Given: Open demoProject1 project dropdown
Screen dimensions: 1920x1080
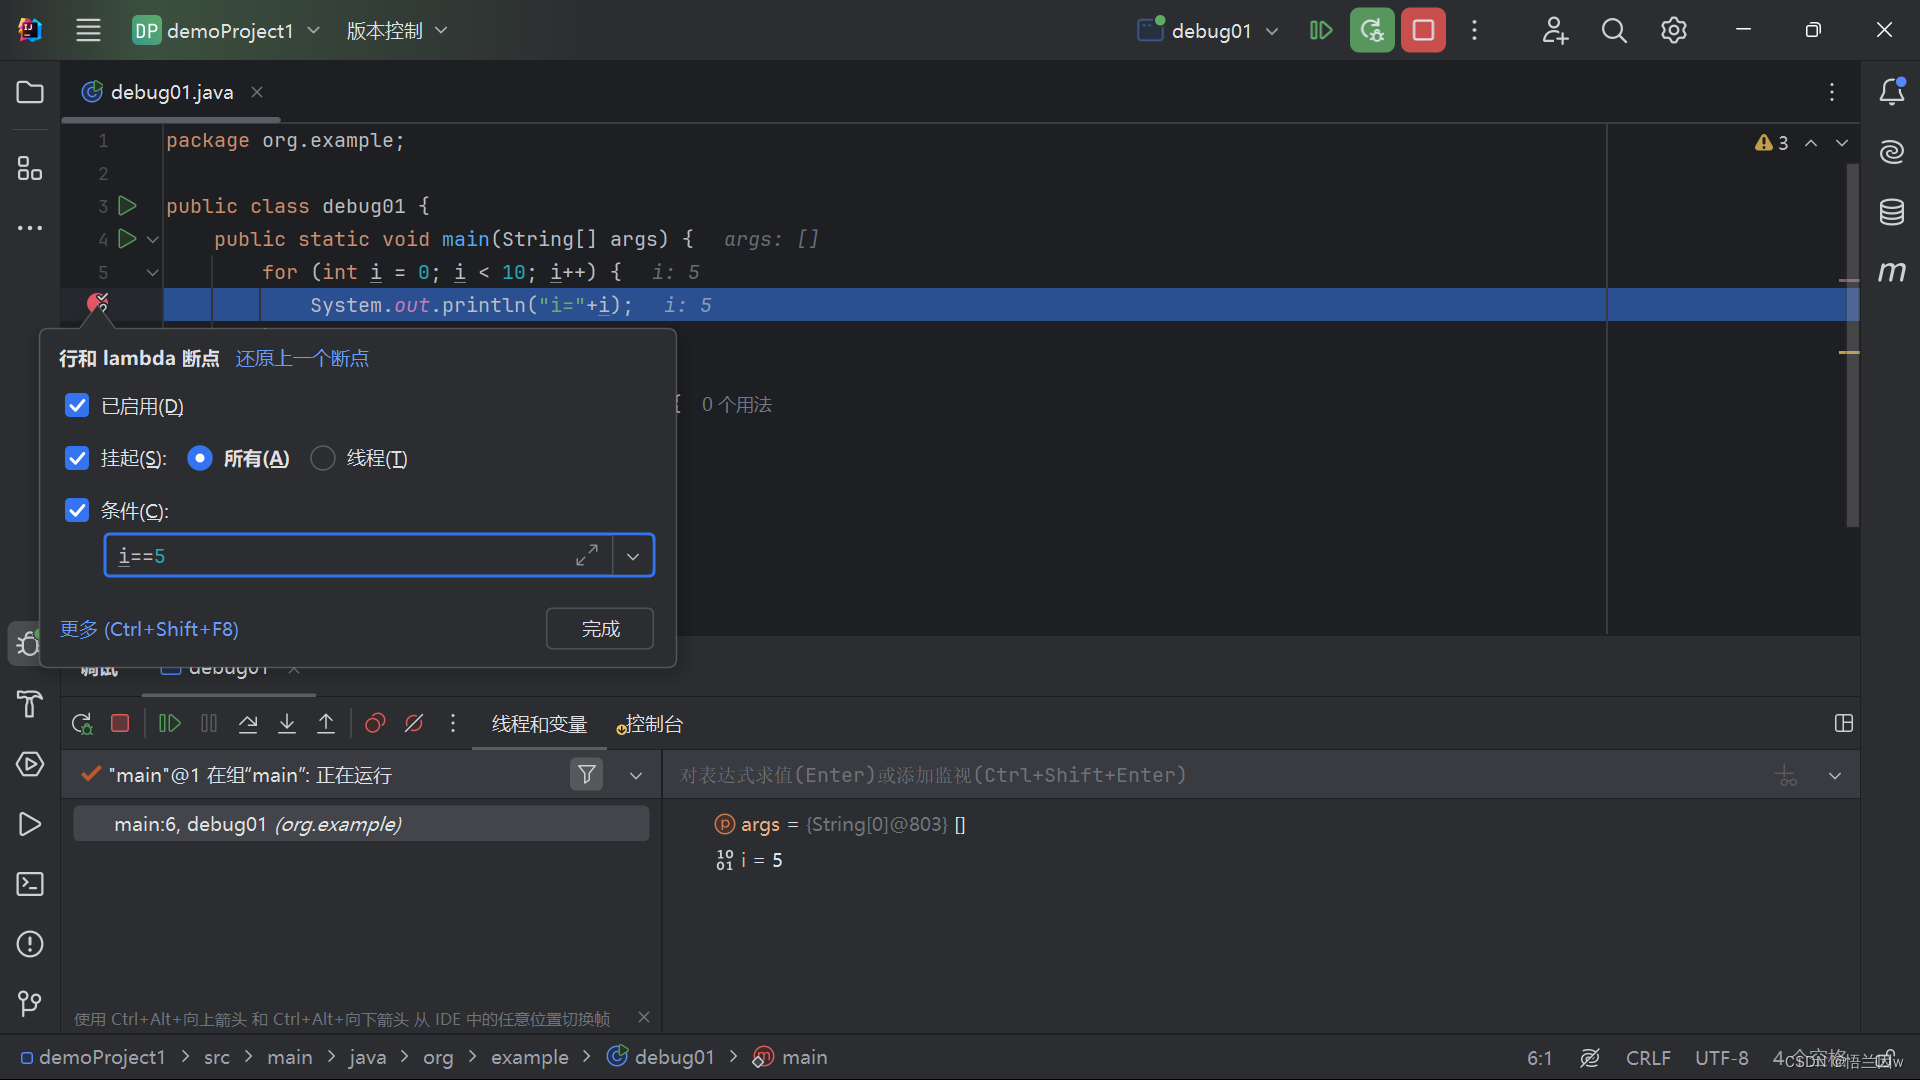Looking at the screenshot, I should 226,30.
